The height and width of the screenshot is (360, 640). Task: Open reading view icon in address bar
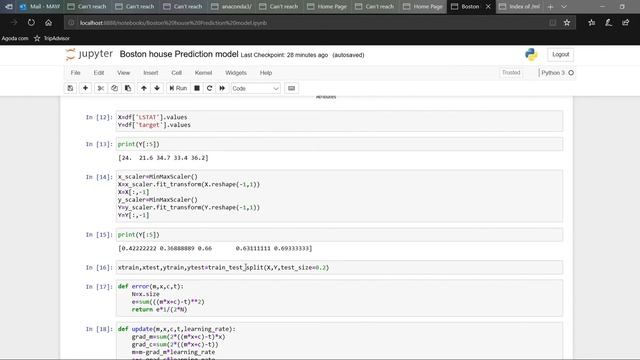[552, 23]
